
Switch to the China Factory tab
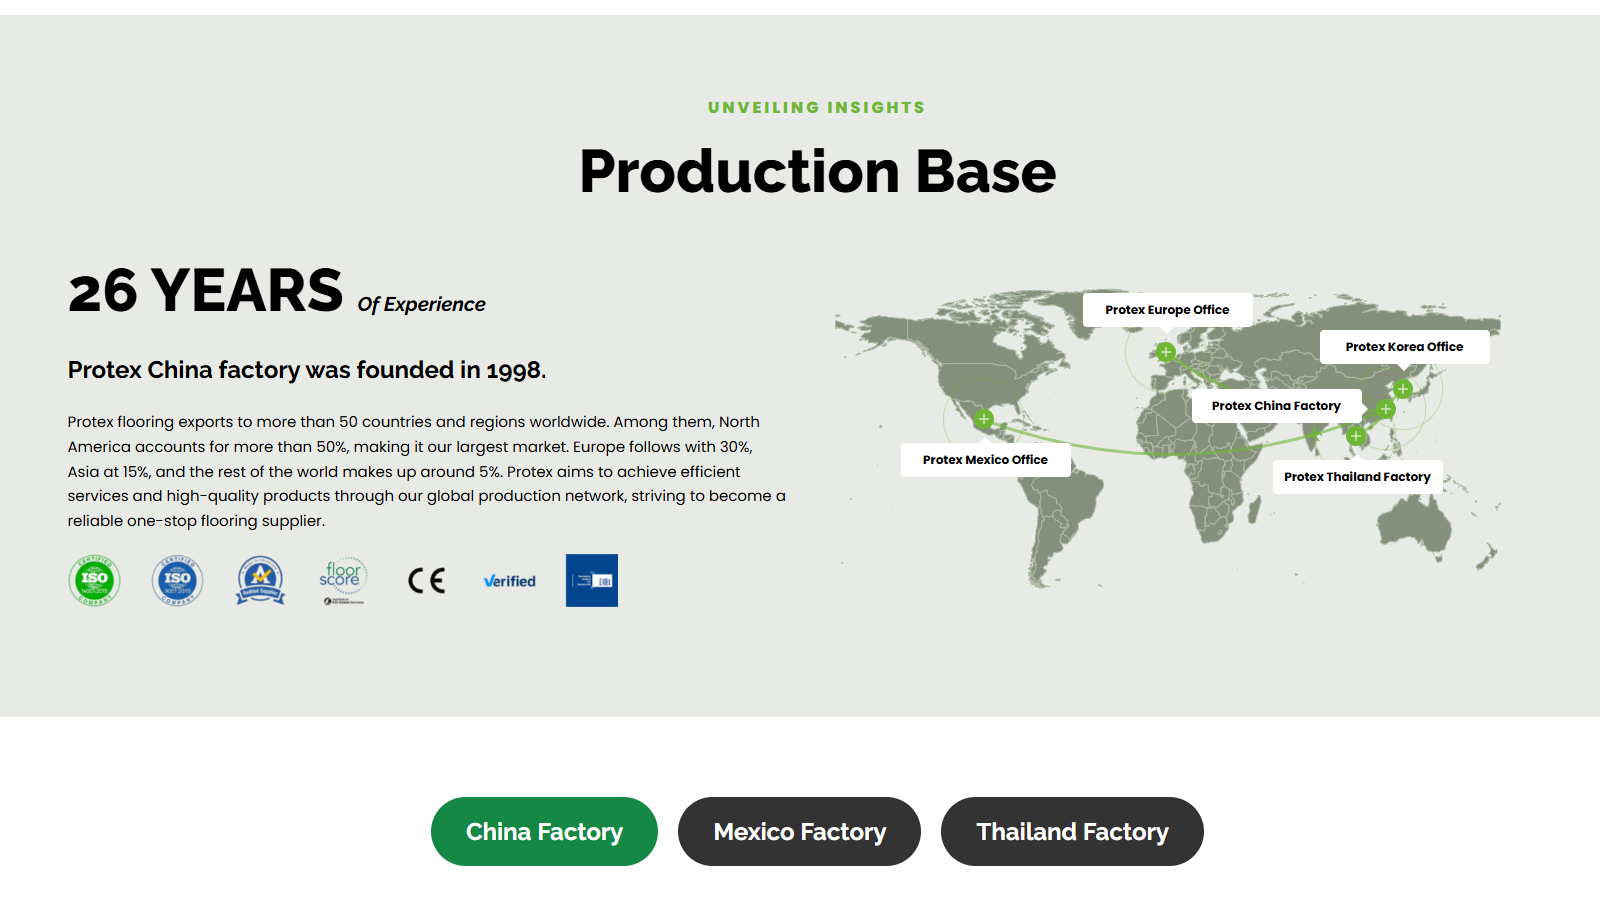pos(544,832)
